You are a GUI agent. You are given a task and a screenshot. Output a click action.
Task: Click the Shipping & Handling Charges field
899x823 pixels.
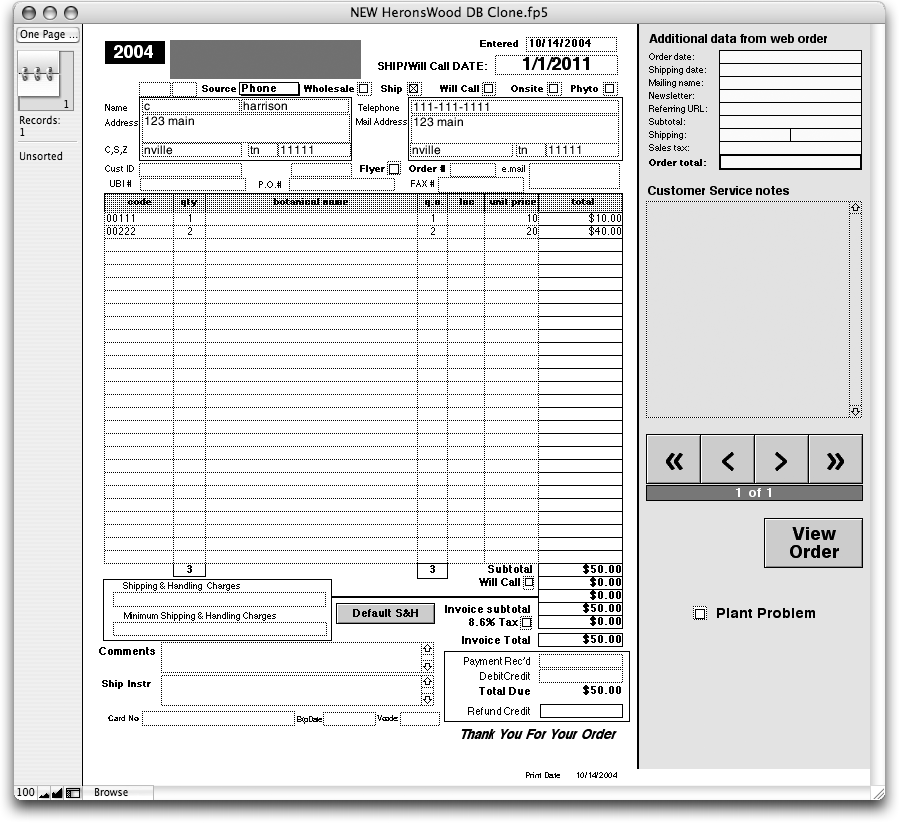220,600
